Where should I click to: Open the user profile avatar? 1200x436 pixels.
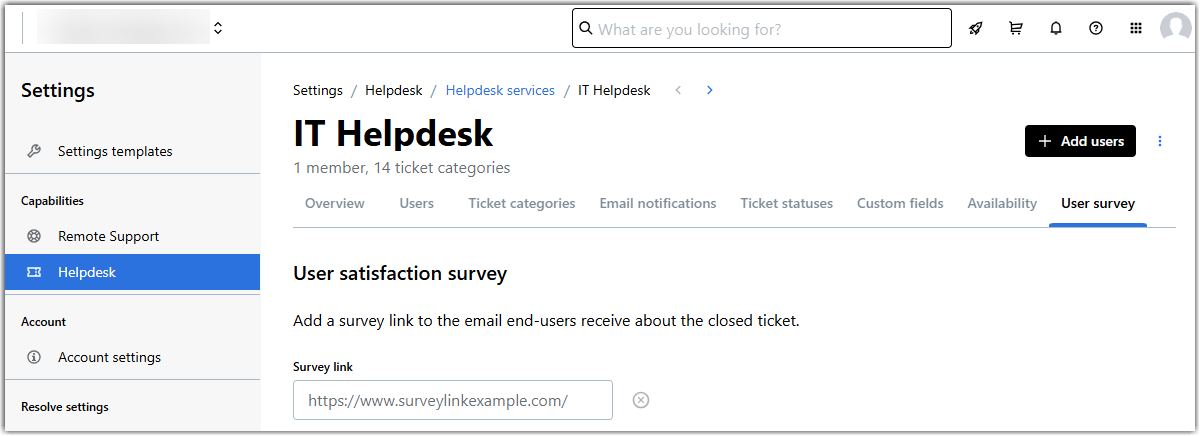pyautogui.click(x=1175, y=29)
